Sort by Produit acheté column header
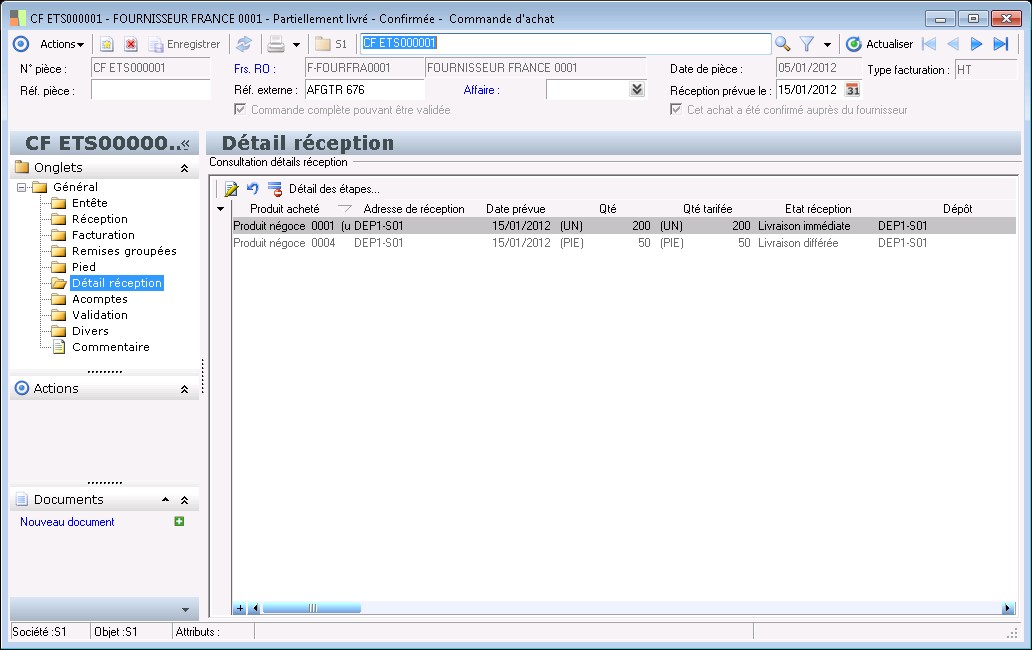1032x650 pixels. (284, 209)
